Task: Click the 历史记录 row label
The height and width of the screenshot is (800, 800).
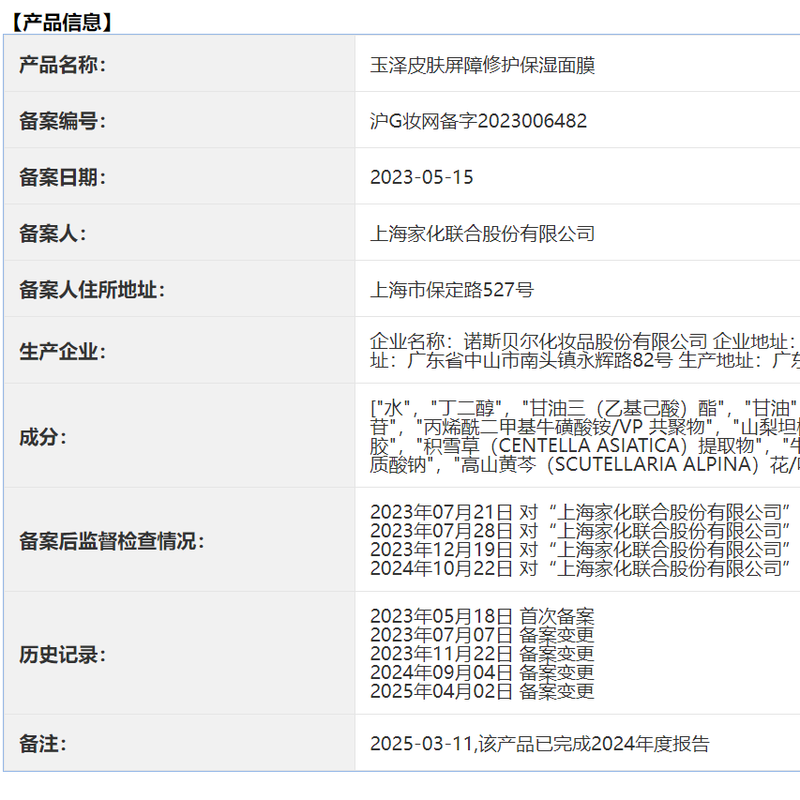Action: [62, 655]
